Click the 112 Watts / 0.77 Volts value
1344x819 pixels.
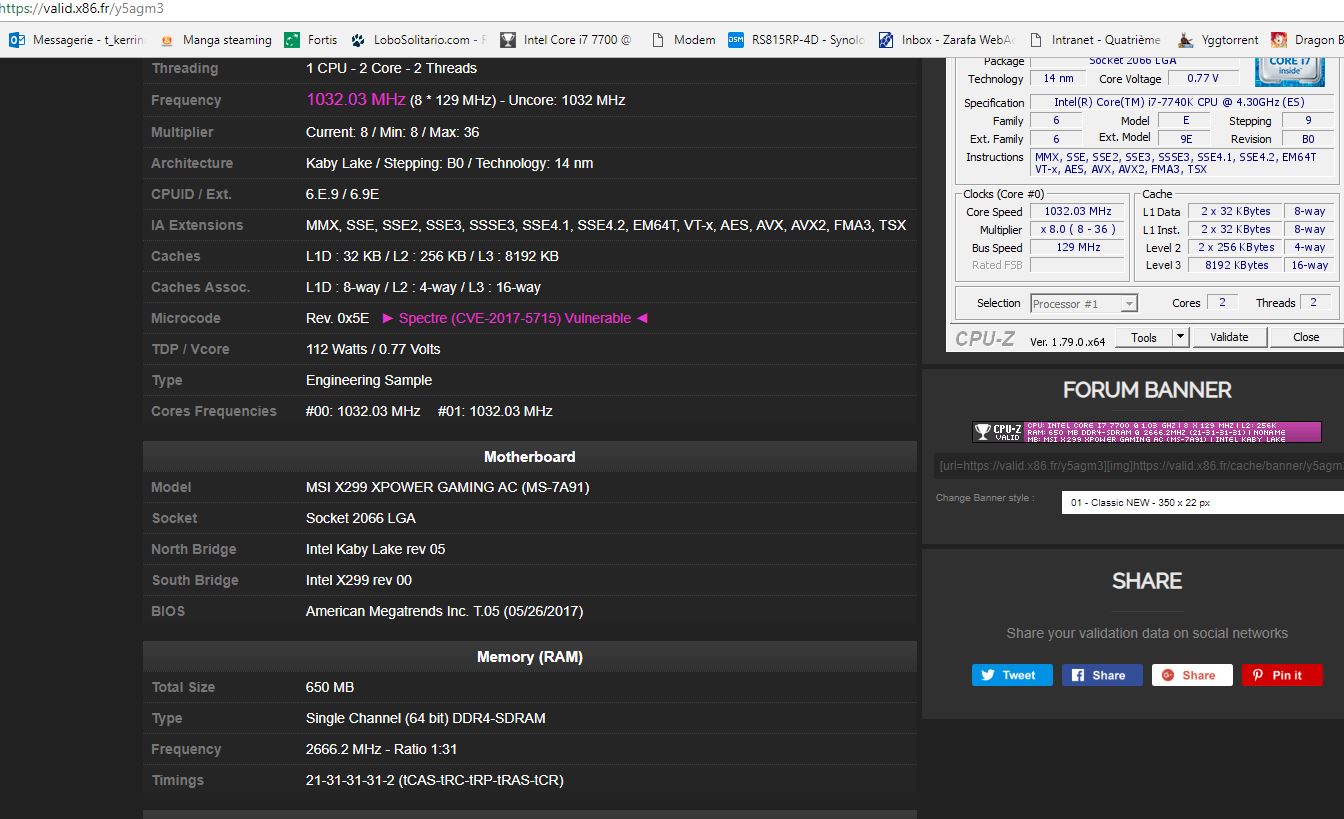click(x=373, y=349)
